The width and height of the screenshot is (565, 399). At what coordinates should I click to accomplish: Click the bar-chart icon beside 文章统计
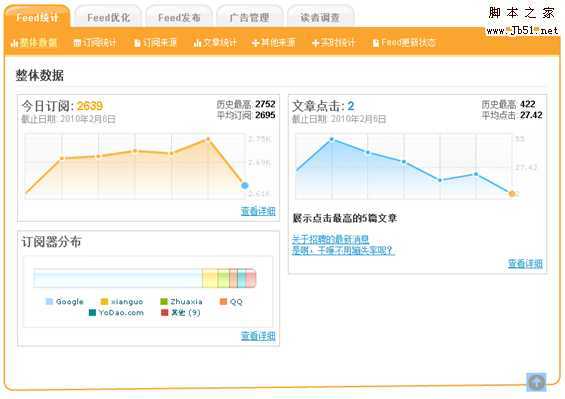197,43
